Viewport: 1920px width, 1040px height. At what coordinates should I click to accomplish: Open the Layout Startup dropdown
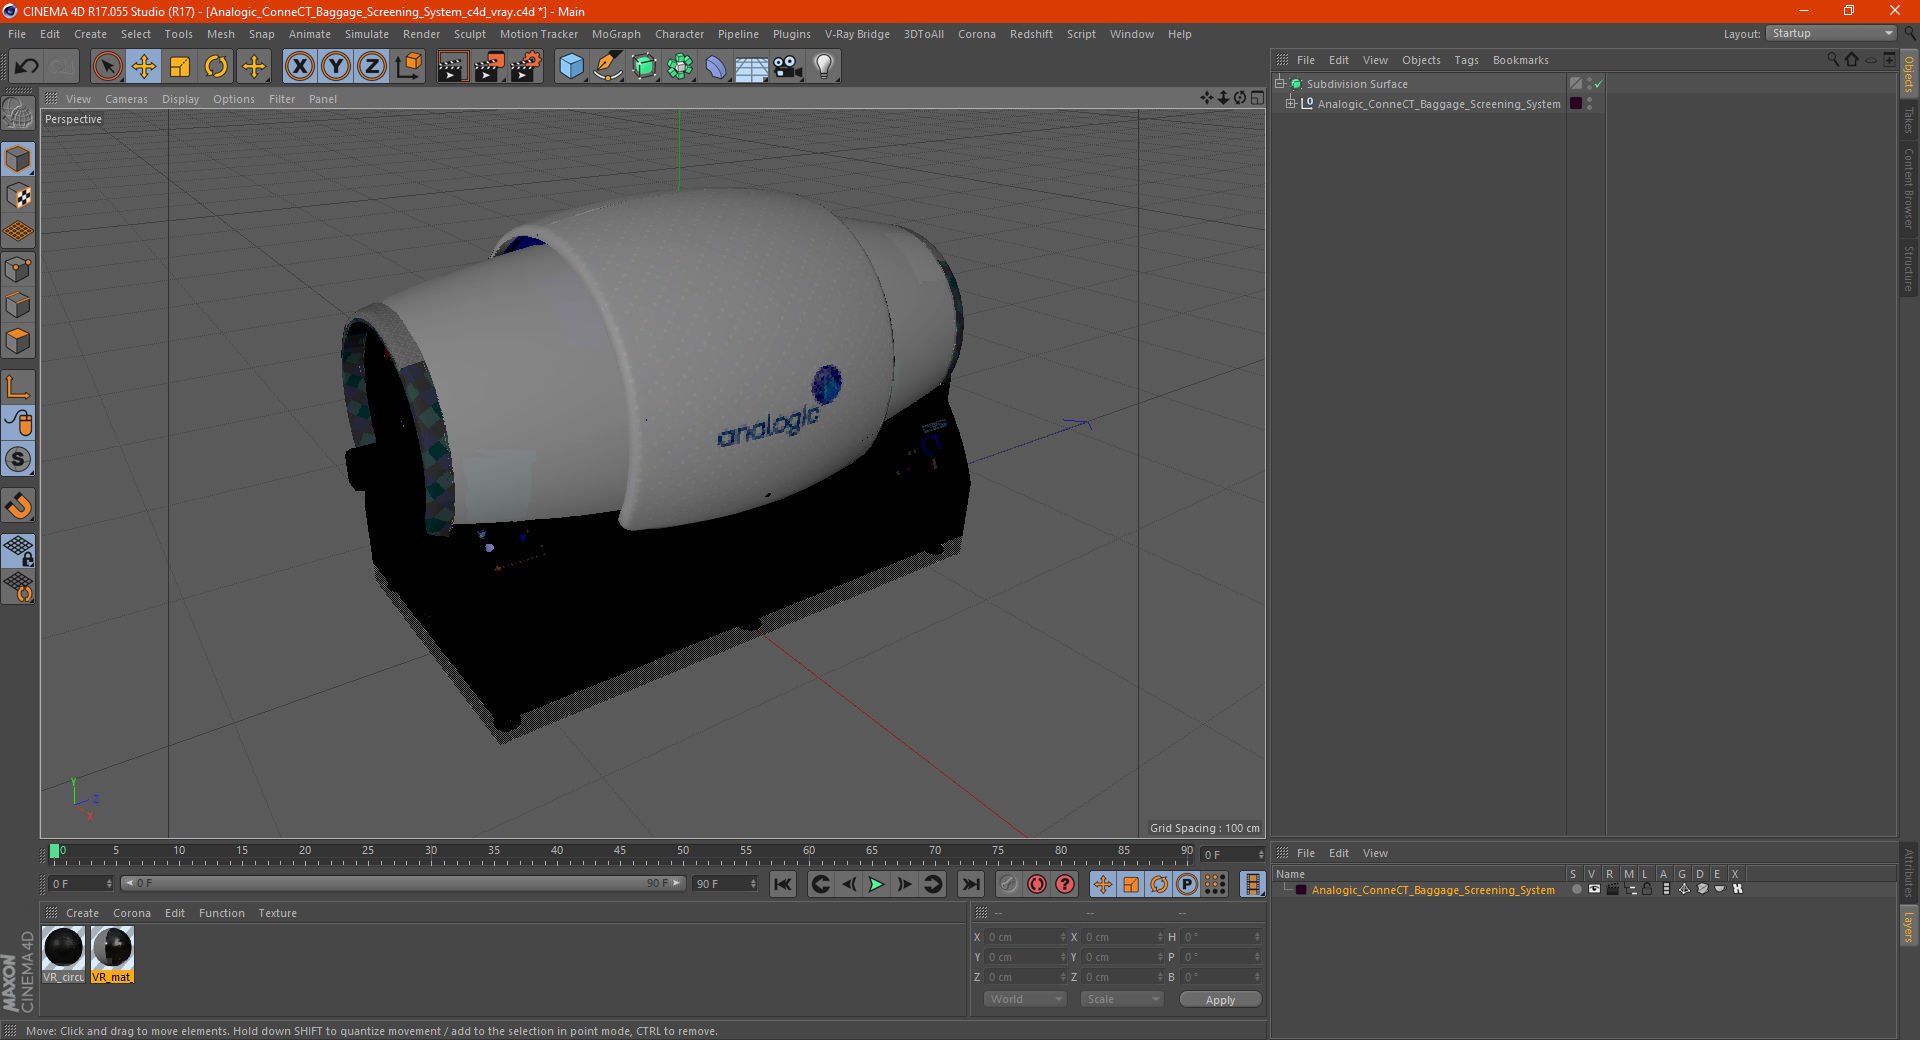pyautogui.click(x=1831, y=33)
